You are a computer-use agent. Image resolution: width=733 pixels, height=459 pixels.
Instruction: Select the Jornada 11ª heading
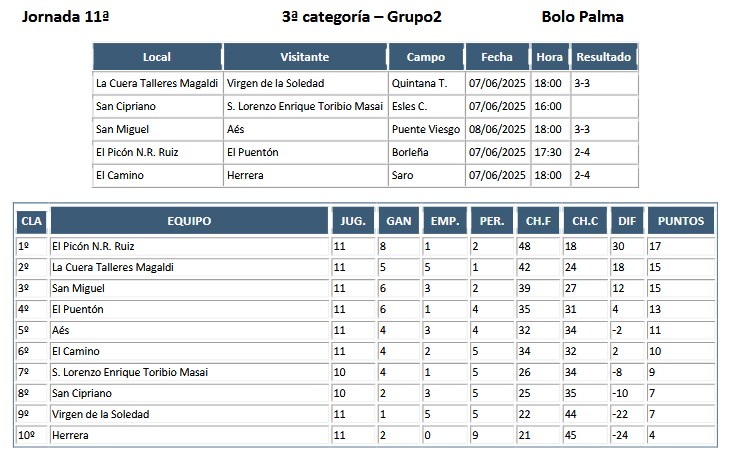[65, 17]
